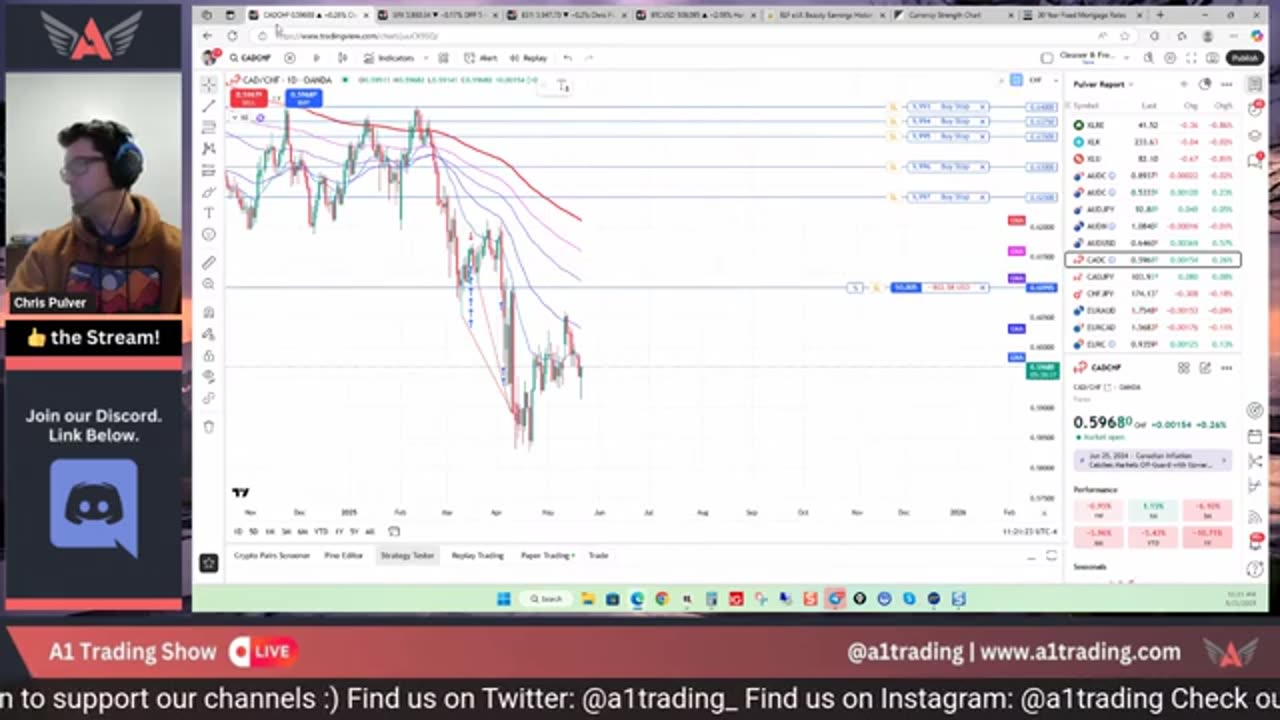
Task: Open the go-to-date calendar icon
Action: (394, 531)
